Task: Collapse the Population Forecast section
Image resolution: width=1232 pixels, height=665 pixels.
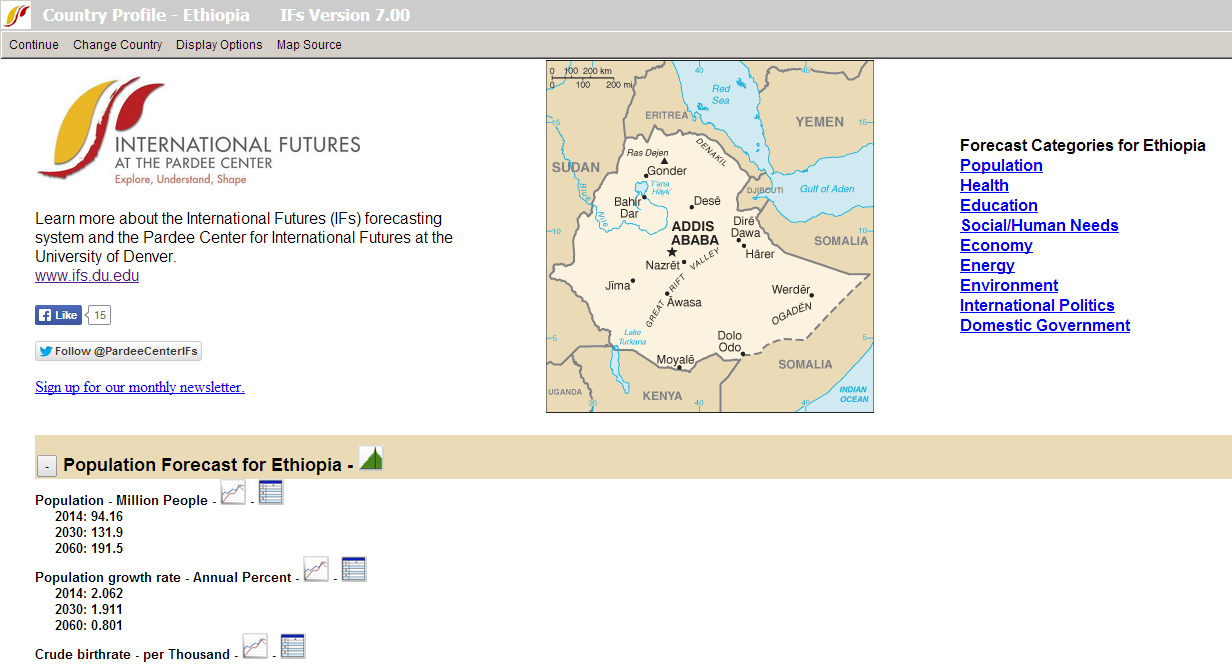Action: pos(46,466)
